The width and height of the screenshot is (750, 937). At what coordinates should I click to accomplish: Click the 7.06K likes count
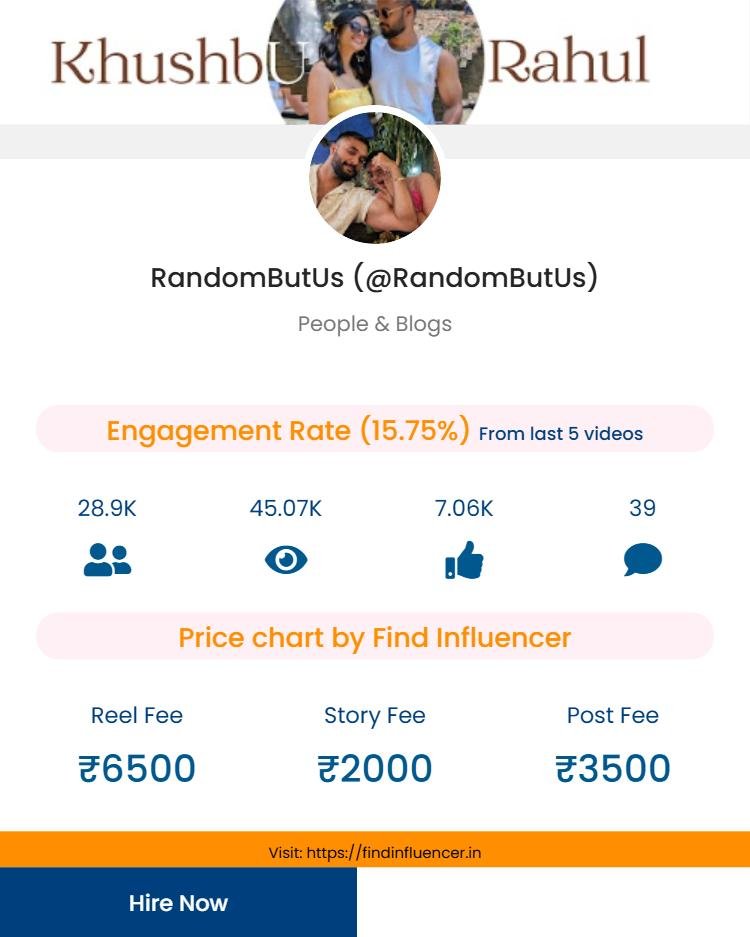tap(464, 508)
